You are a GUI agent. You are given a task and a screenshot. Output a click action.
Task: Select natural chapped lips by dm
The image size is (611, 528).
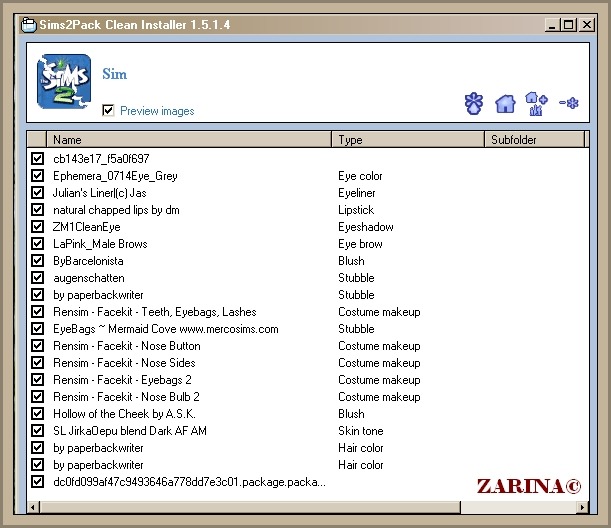click(116, 210)
